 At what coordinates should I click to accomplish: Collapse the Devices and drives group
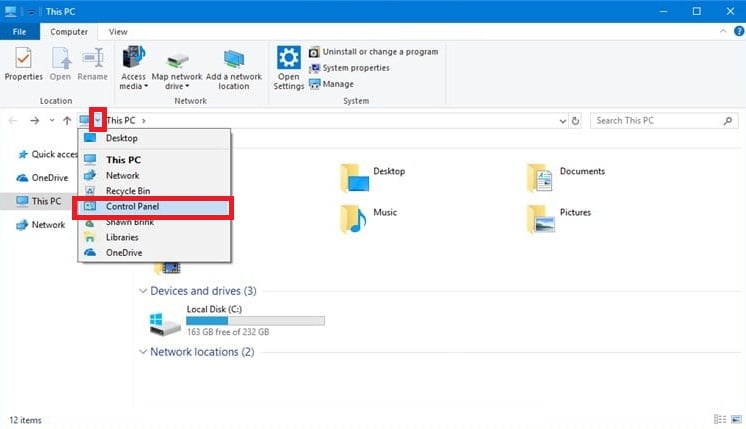143,291
